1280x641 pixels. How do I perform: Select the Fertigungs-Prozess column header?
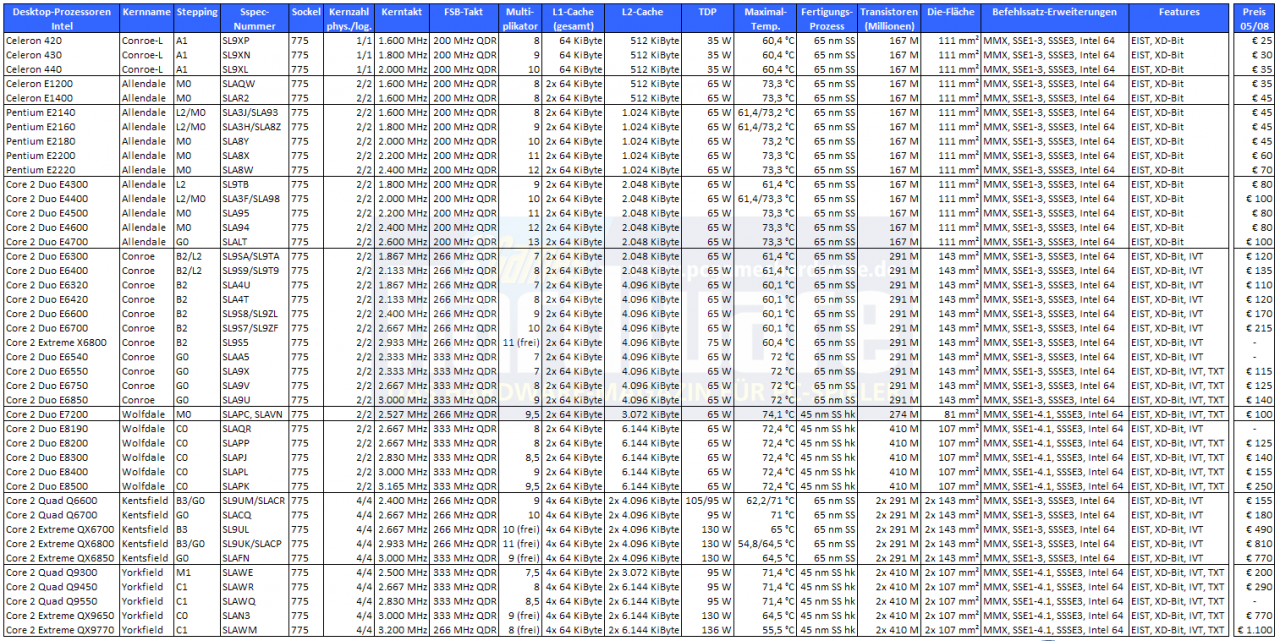(827, 18)
